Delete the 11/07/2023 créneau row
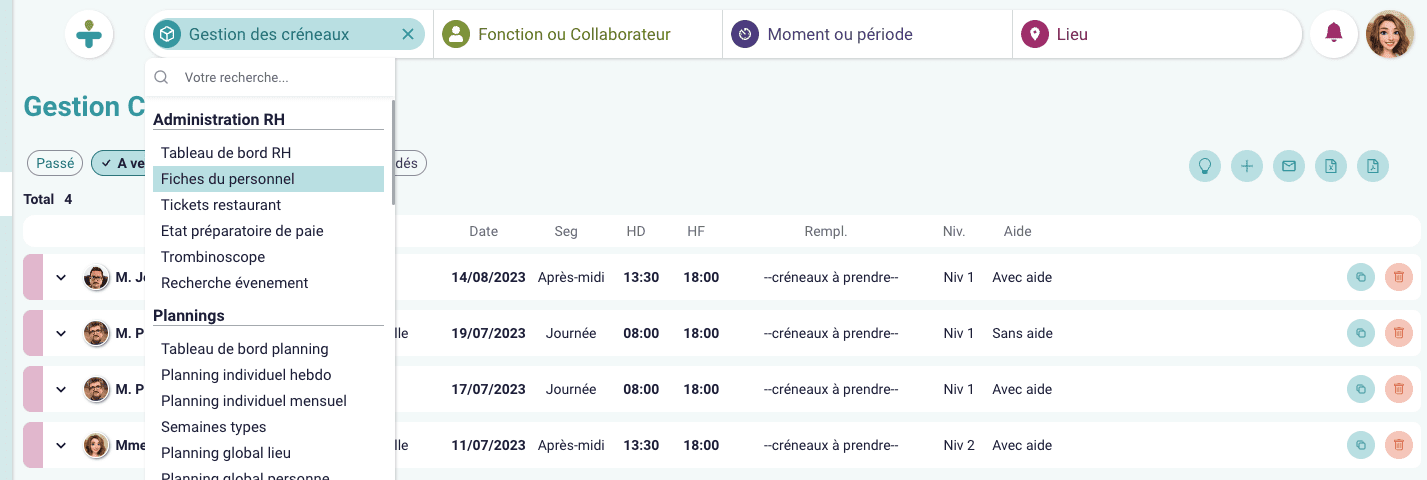Screen dimensions: 1427x480 1399,445
